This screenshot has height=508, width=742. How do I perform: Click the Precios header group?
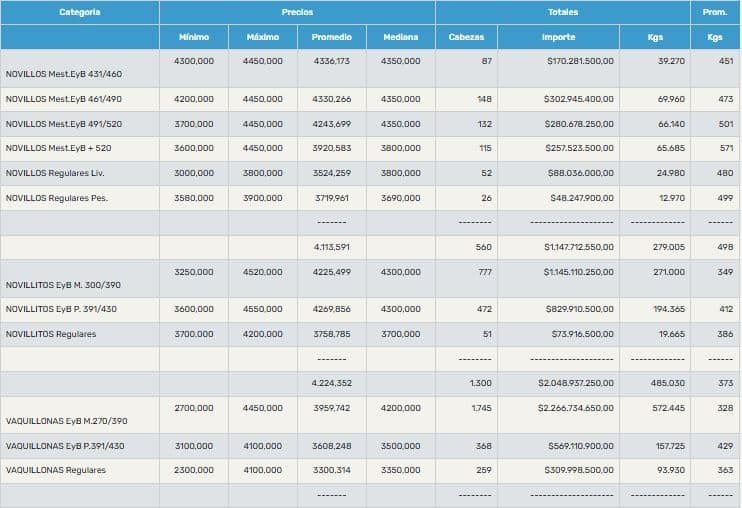(x=297, y=12)
